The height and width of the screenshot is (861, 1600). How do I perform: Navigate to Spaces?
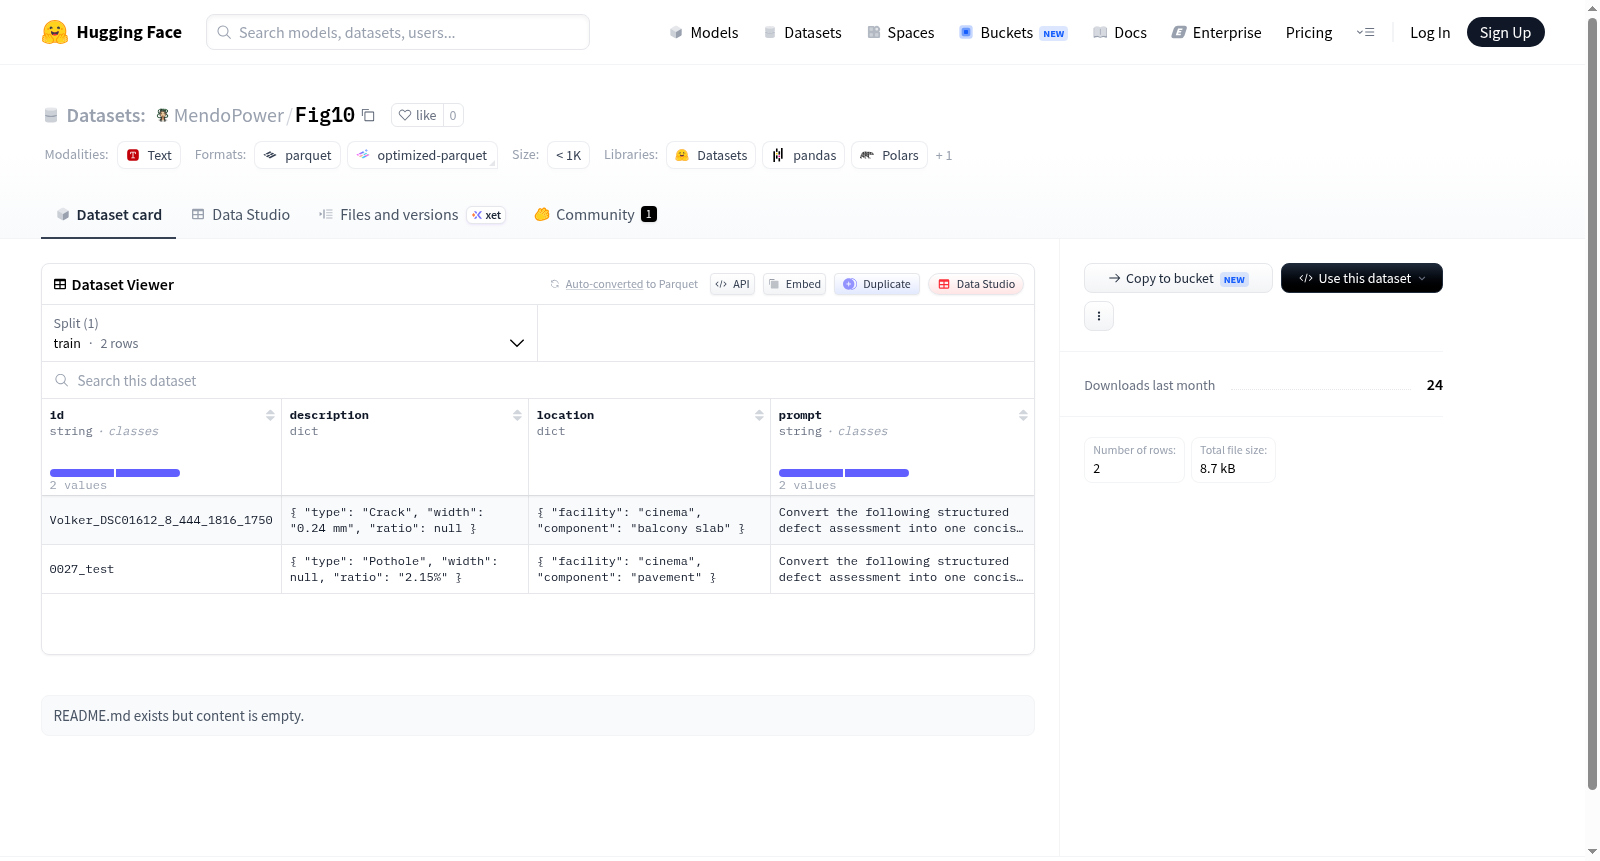click(901, 32)
